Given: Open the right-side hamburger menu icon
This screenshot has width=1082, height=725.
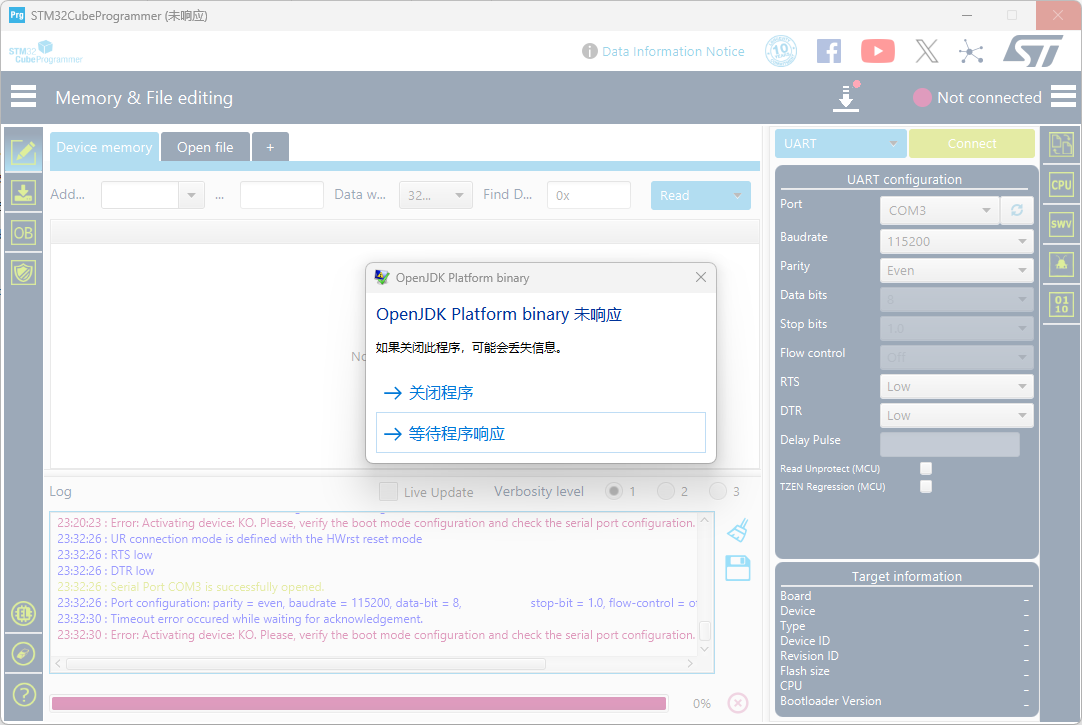Looking at the screenshot, I should (1063, 97).
